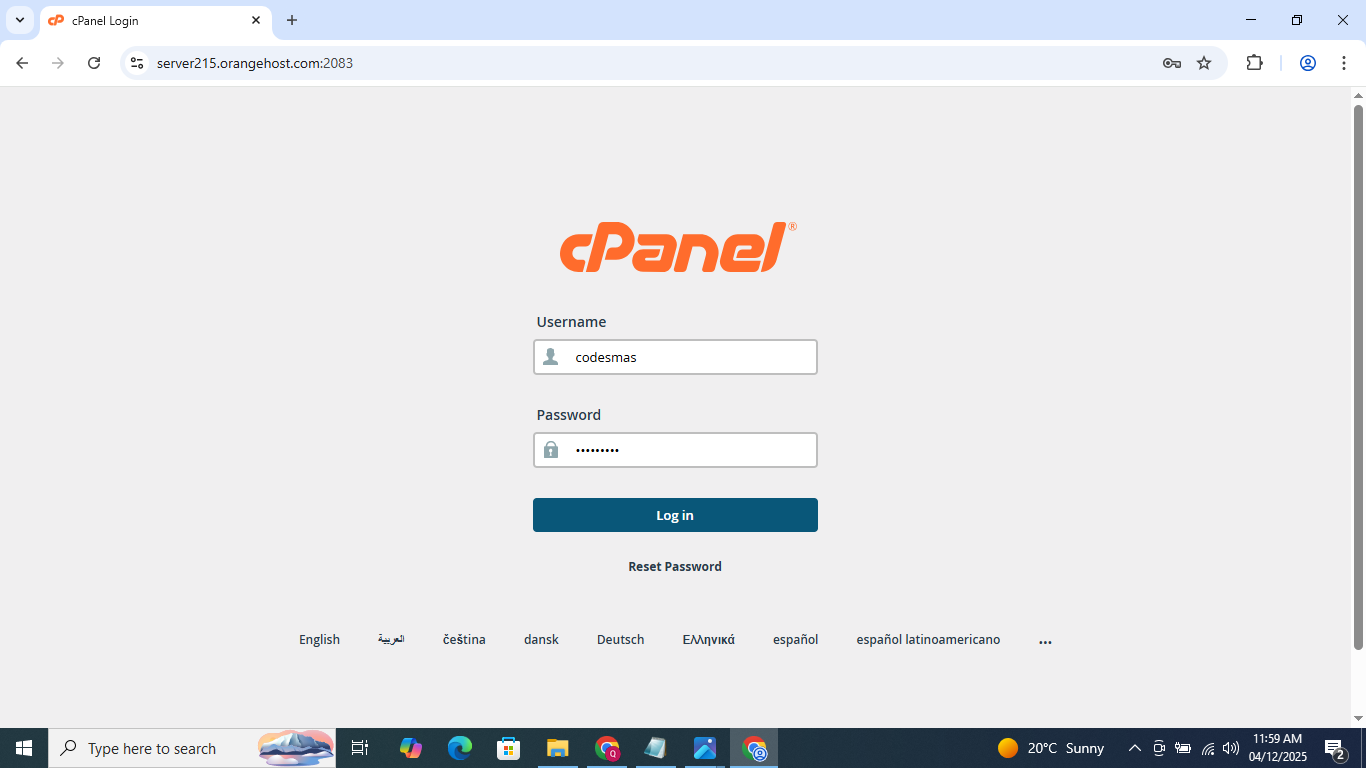Reload the page with the refresh icon

tap(94, 62)
